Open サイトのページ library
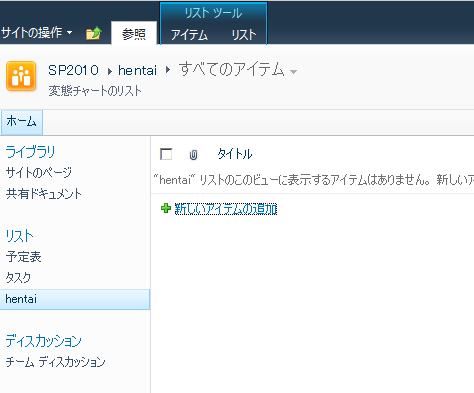The height and width of the screenshot is (393, 474). (39, 172)
